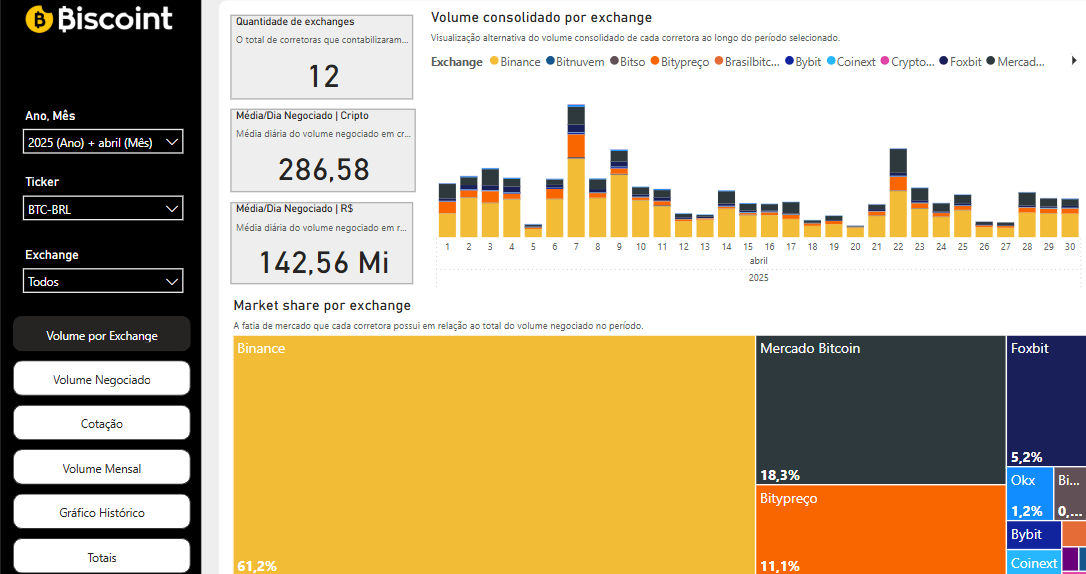Click the 142,56 Mi daily average value
The width and height of the screenshot is (1086, 574).
323,262
